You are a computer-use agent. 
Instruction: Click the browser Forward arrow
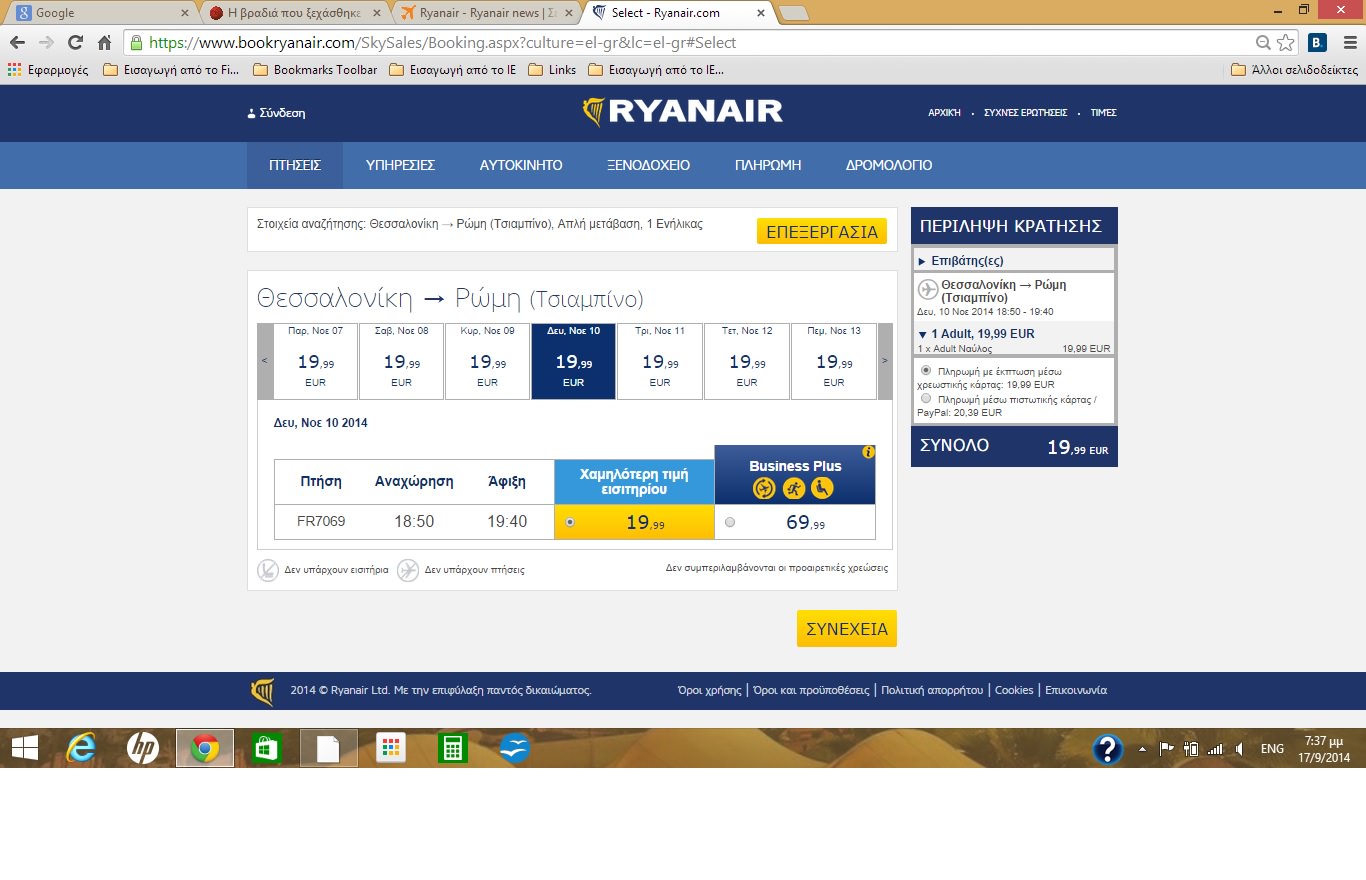coord(46,43)
